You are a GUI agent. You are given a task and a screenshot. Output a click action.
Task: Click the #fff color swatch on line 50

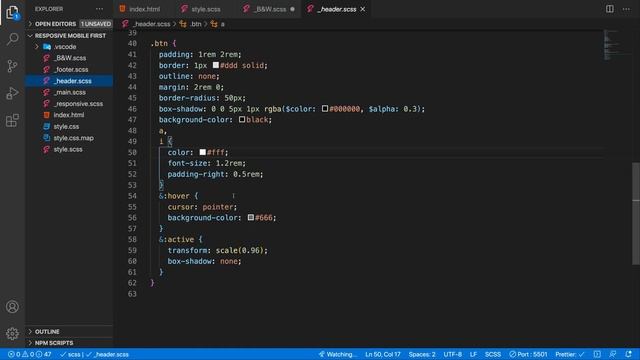pos(203,152)
